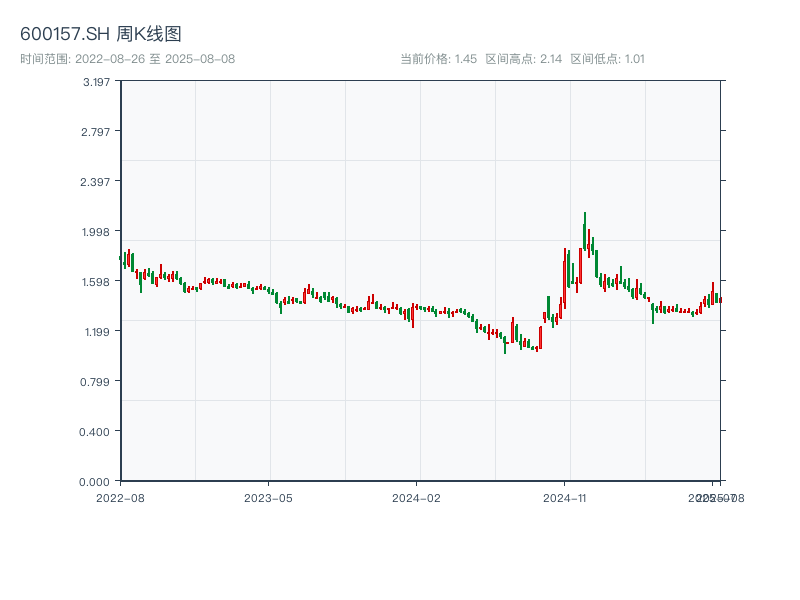The image size is (800, 600).
Task: Click the x-axis label 2022-08
Action: 120,498
